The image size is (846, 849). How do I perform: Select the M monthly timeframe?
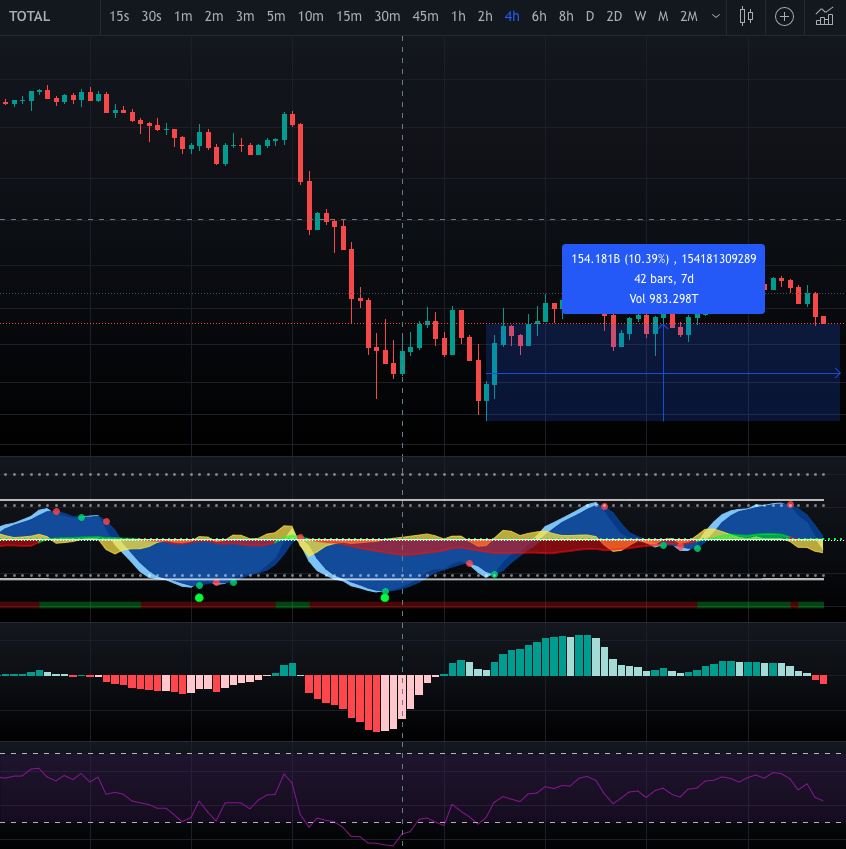pyautogui.click(x=663, y=16)
